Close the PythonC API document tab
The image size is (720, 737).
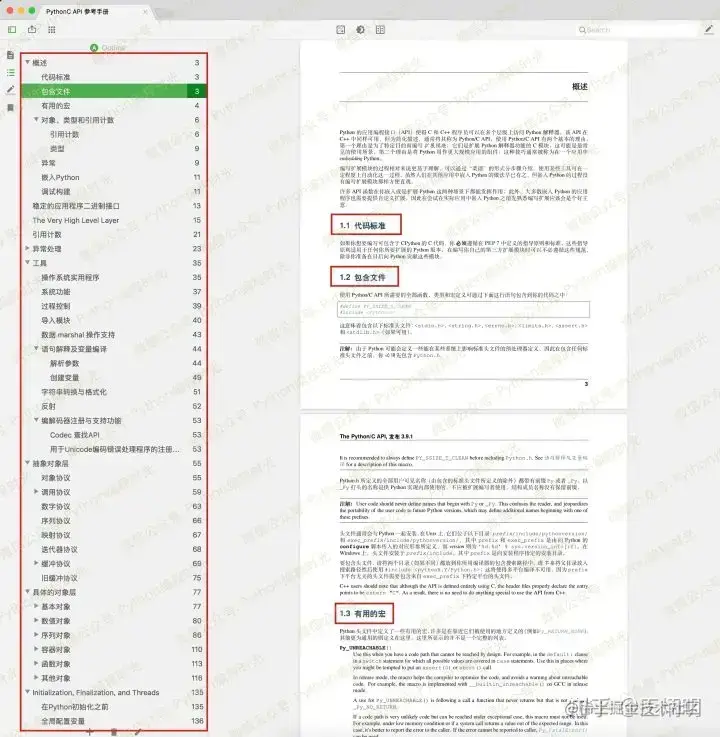(146, 11)
